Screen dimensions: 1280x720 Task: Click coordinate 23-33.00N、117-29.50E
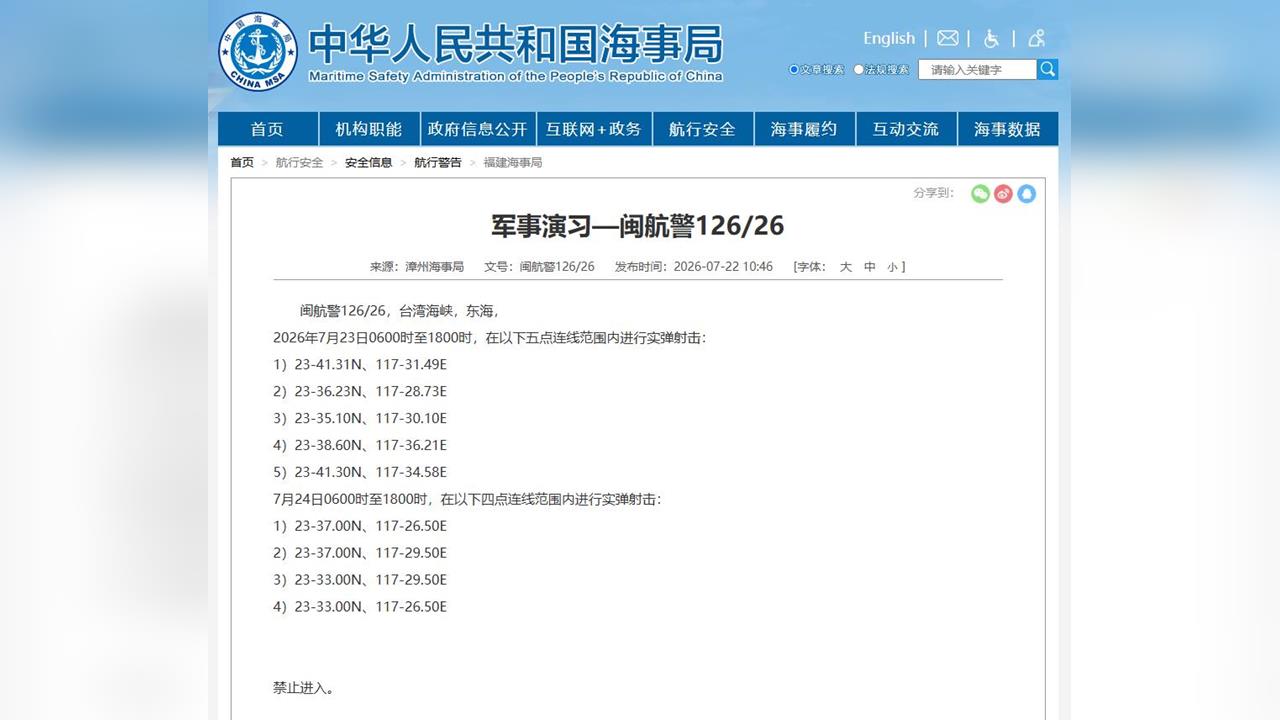pyautogui.click(x=371, y=581)
